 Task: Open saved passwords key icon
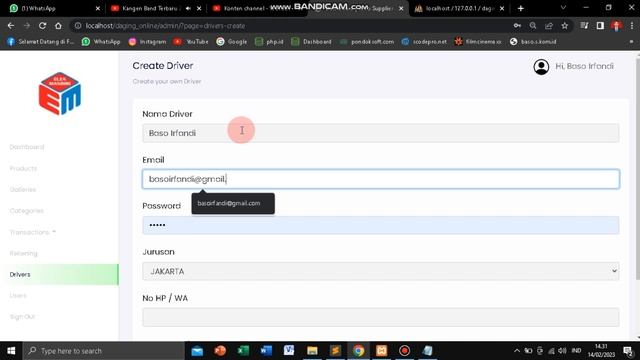(x=517, y=26)
